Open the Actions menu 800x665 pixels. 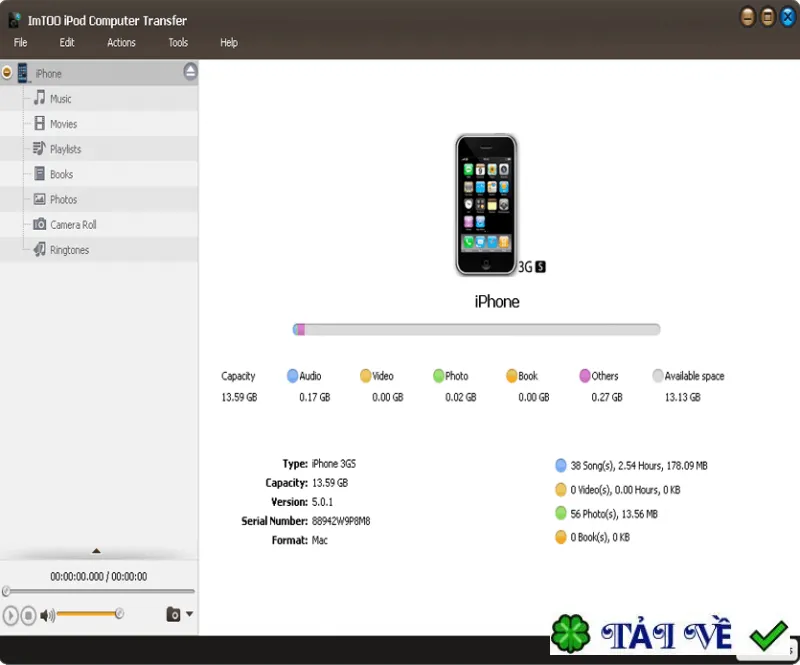click(121, 42)
